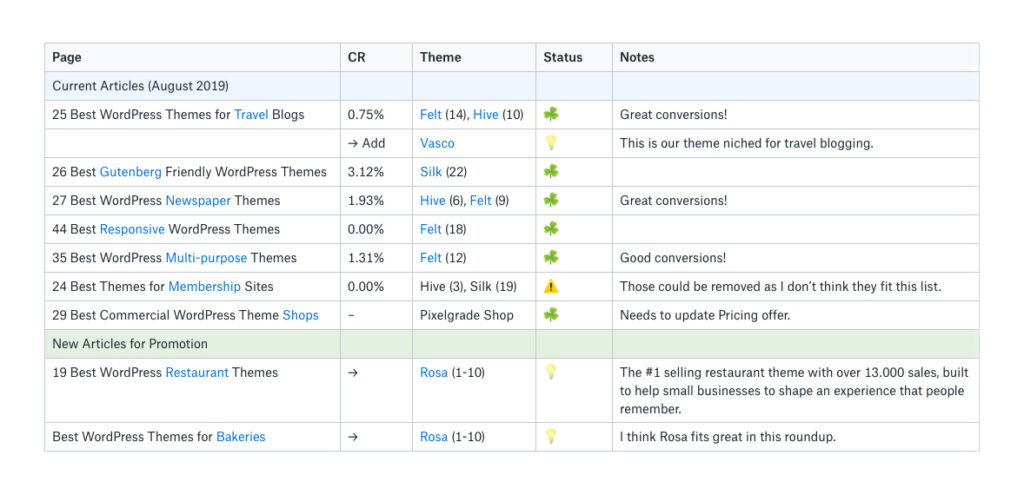Click the arrow in Bakeries row CR cell
Screen dimensions: 1024x495
[x=353, y=437]
